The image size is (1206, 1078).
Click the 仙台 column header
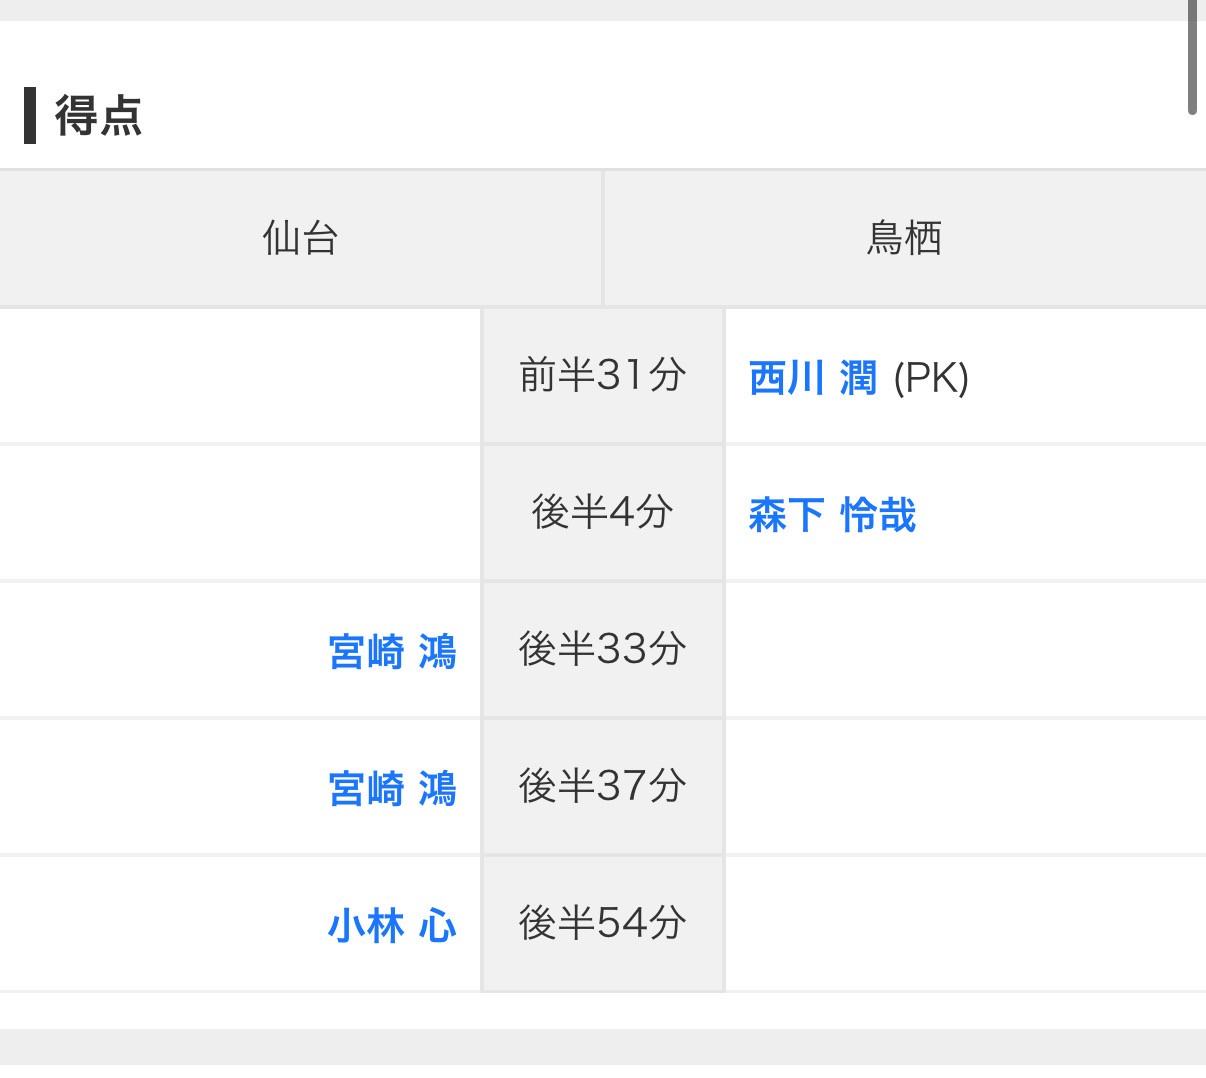coord(300,238)
